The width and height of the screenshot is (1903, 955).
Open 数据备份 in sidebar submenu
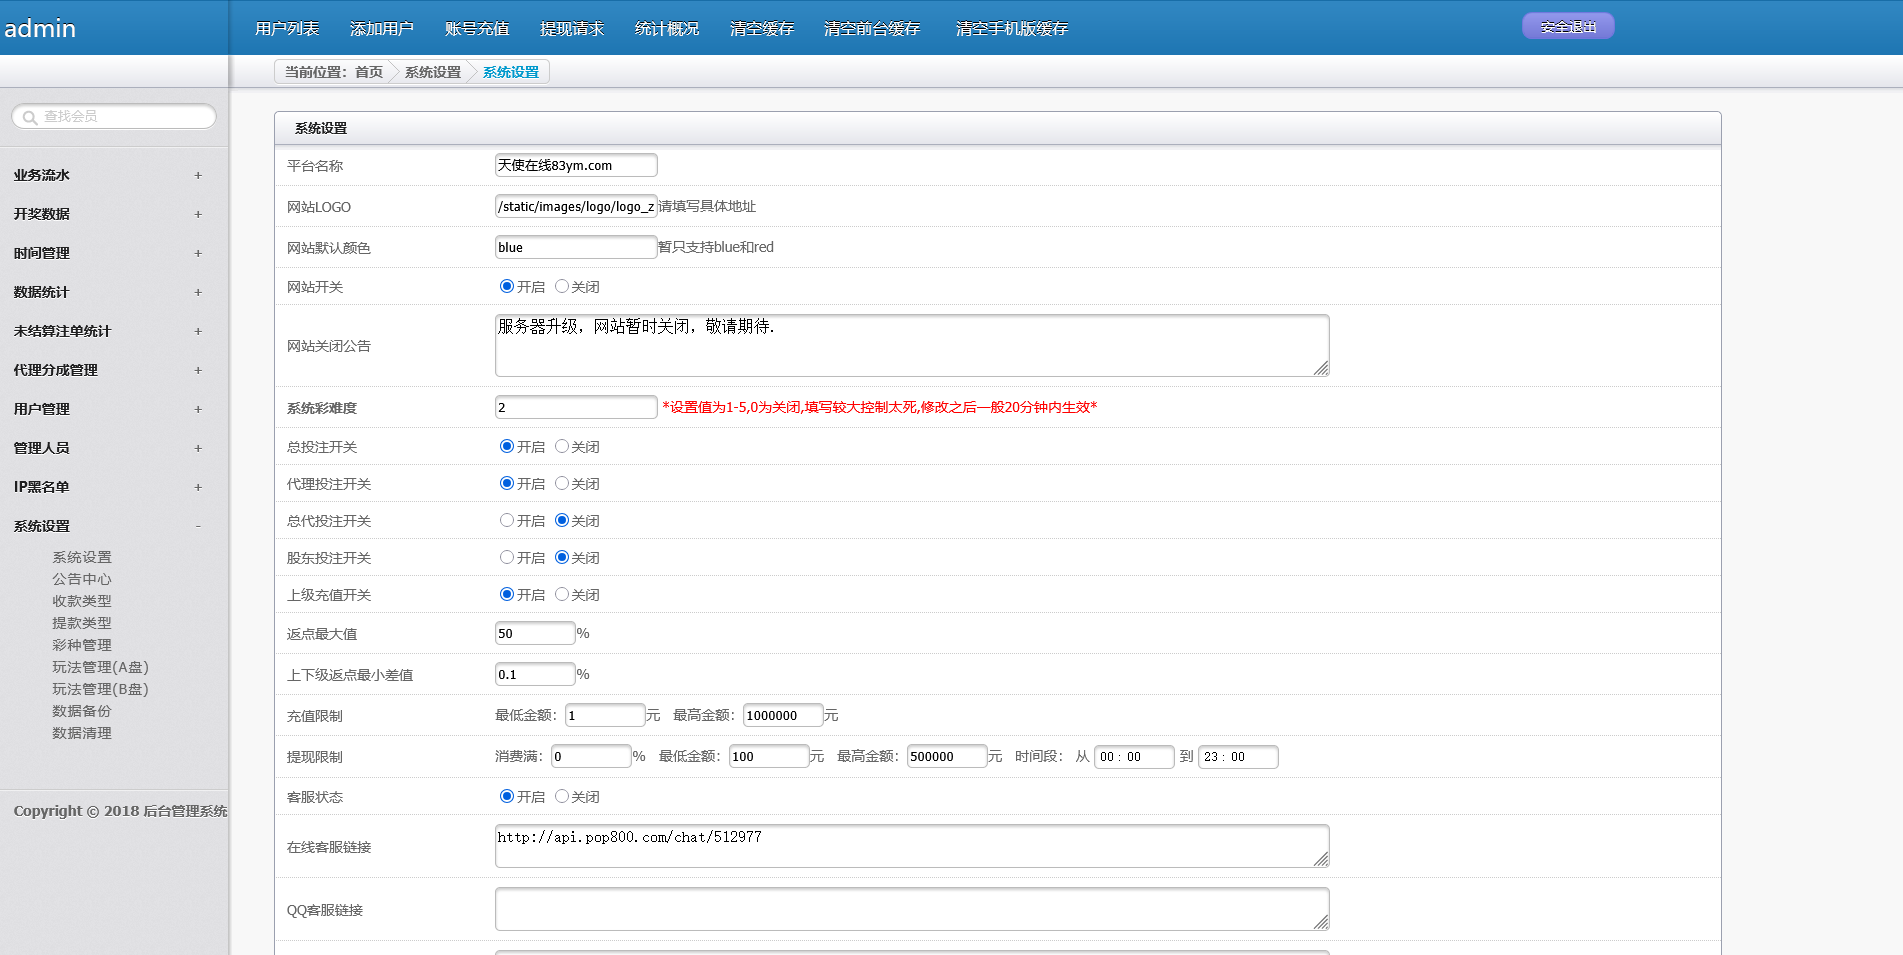pyautogui.click(x=82, y=711)
